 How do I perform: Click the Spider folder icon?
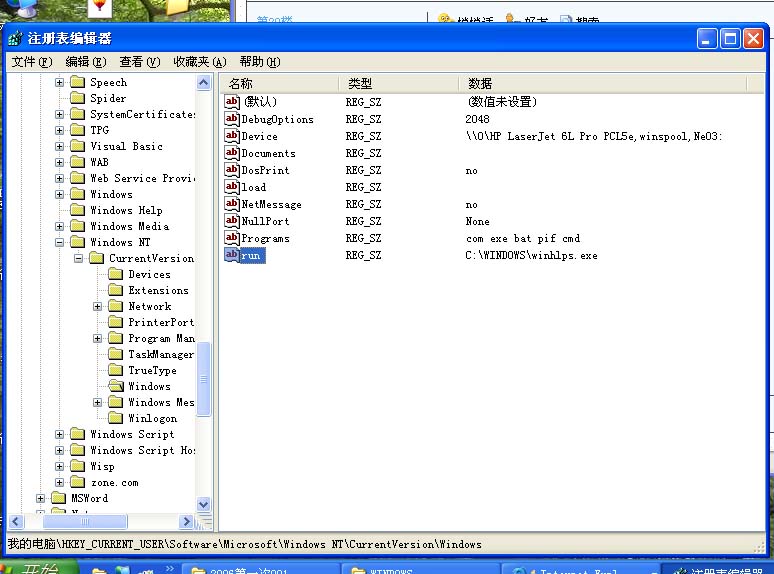tap(77, 98)
